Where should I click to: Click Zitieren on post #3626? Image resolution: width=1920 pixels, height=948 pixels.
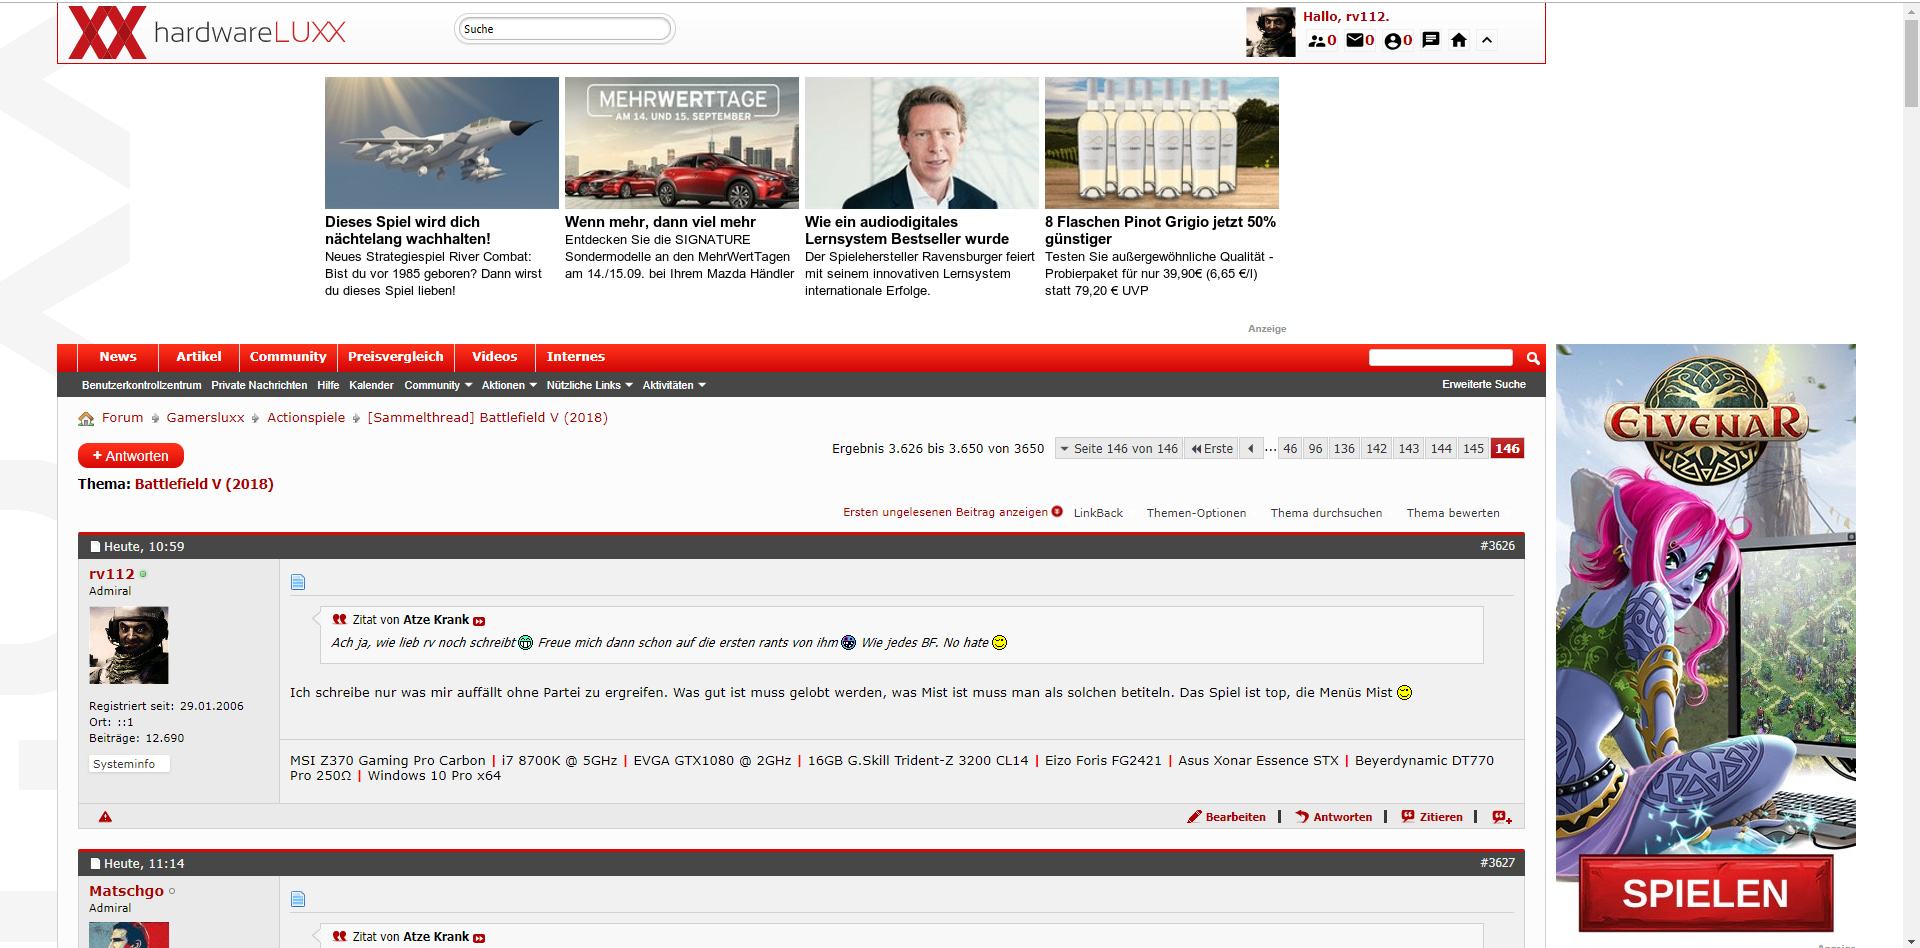tap(1432, 817)
